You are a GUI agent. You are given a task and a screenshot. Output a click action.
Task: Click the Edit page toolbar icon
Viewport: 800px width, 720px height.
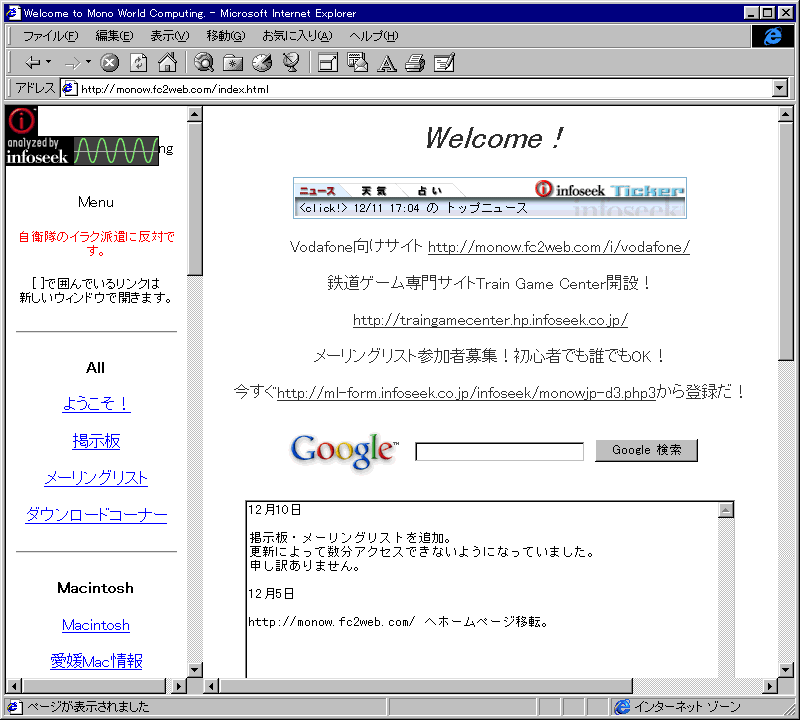(444, 63)
